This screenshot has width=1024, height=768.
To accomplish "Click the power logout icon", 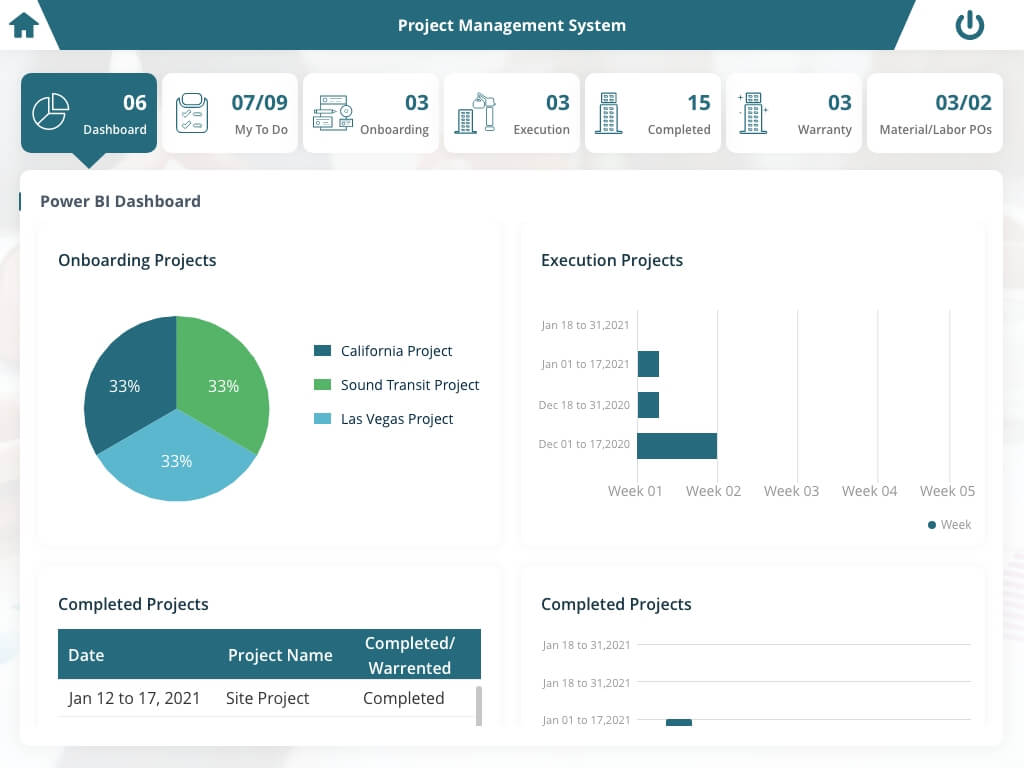I will point(969,25).
